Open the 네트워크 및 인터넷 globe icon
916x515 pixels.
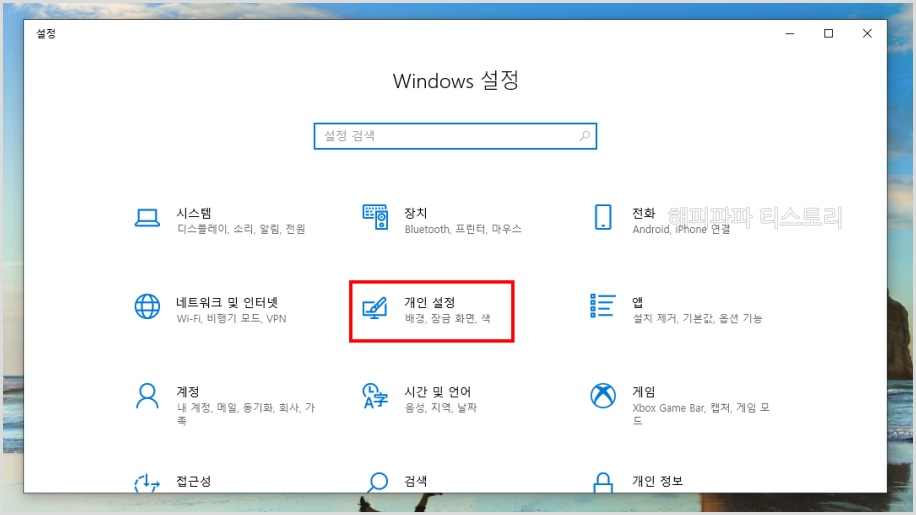pos(147,307)
